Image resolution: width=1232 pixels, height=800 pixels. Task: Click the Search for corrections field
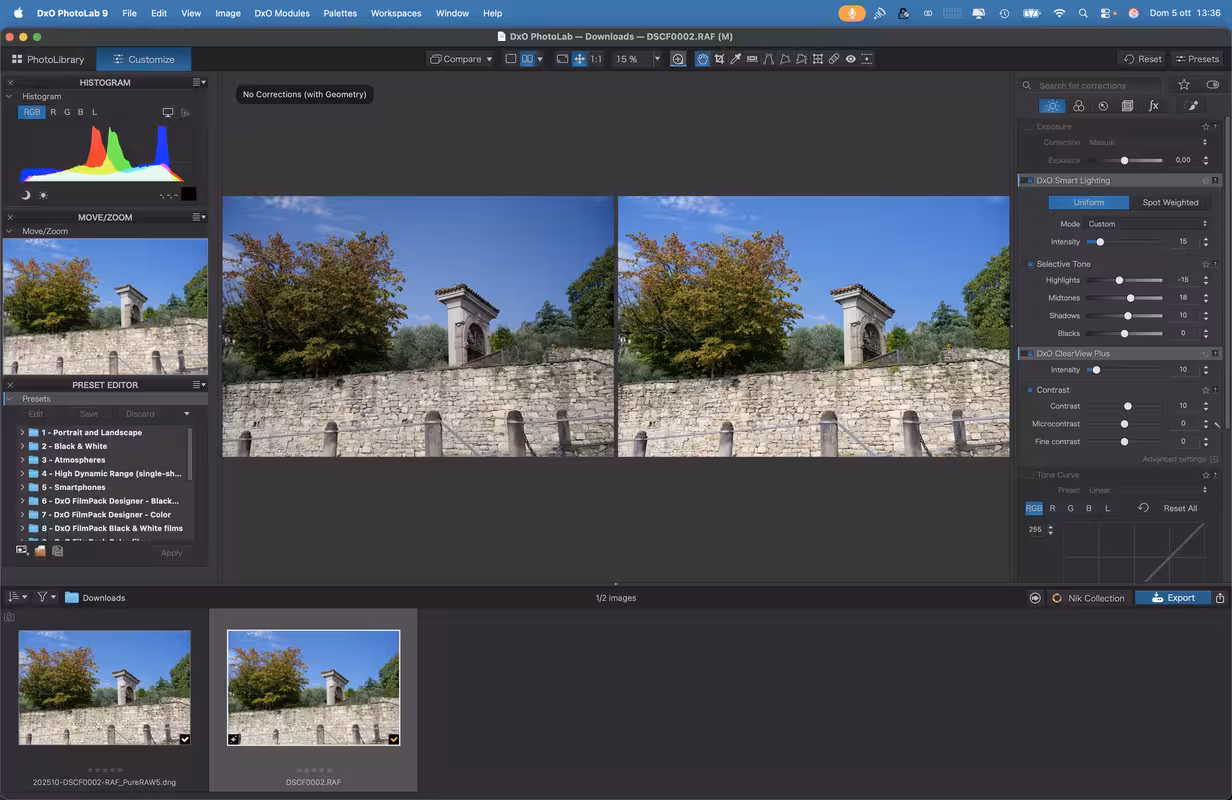(1095, 85)
